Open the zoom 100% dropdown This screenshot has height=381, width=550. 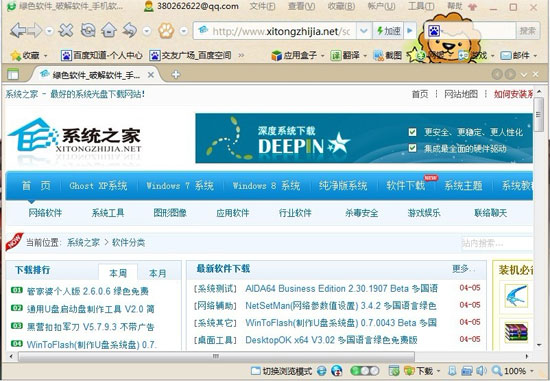click(x=532, y=371)
